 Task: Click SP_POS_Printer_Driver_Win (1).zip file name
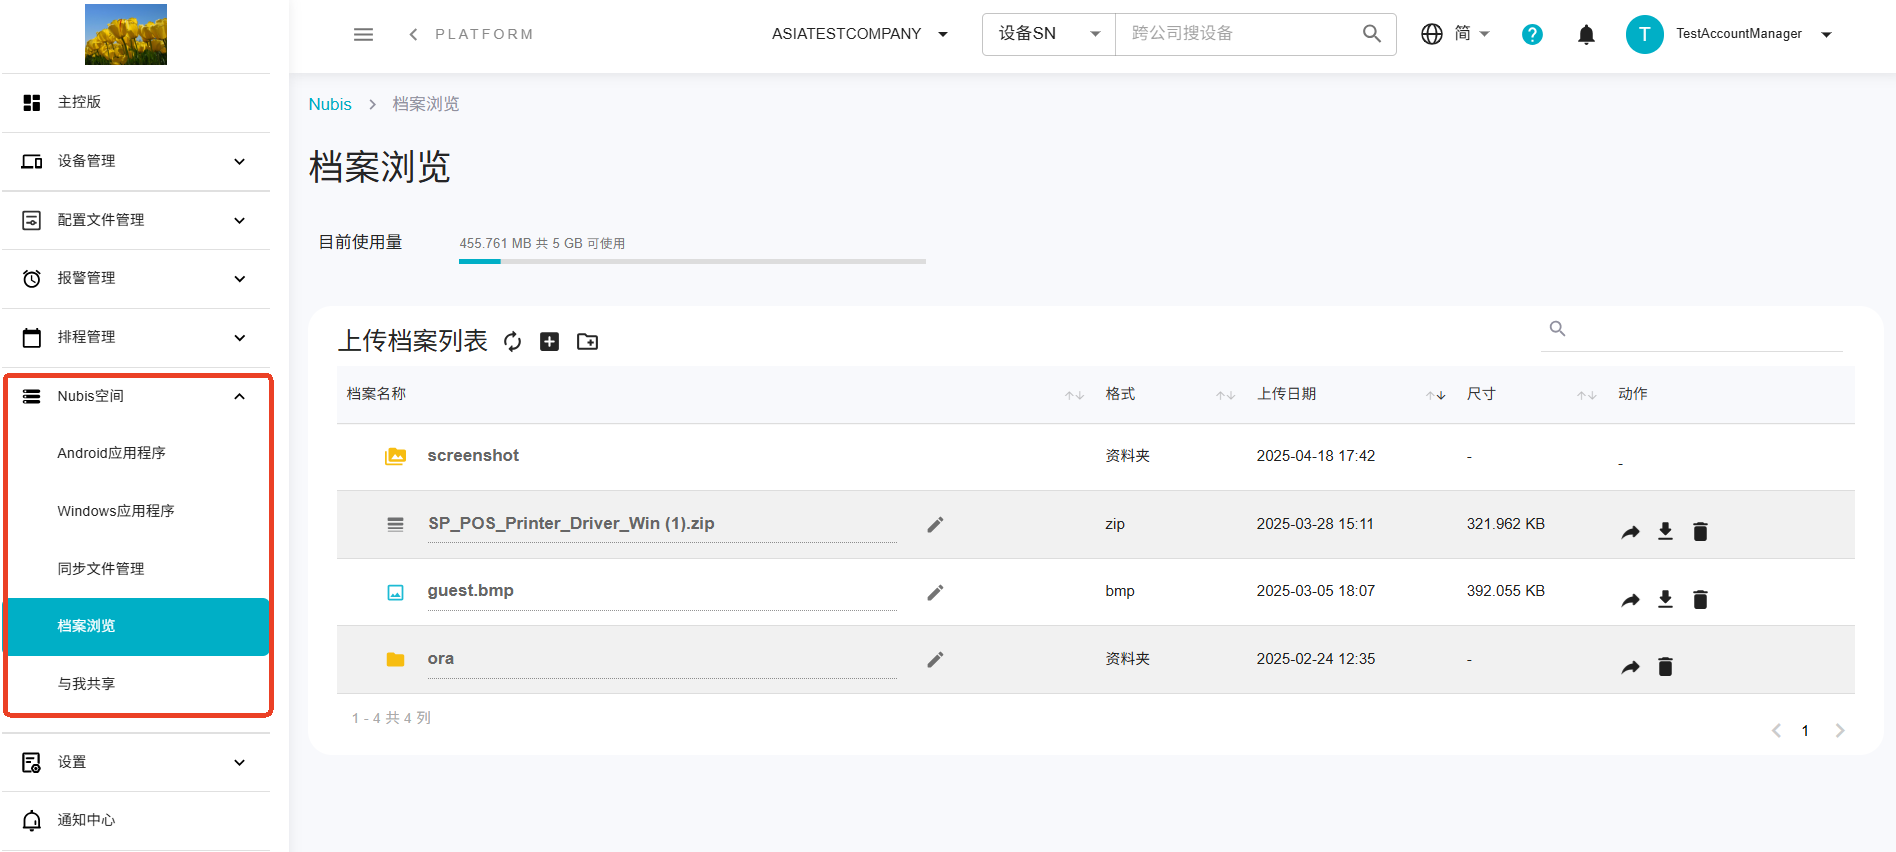(x=571, y=524)
